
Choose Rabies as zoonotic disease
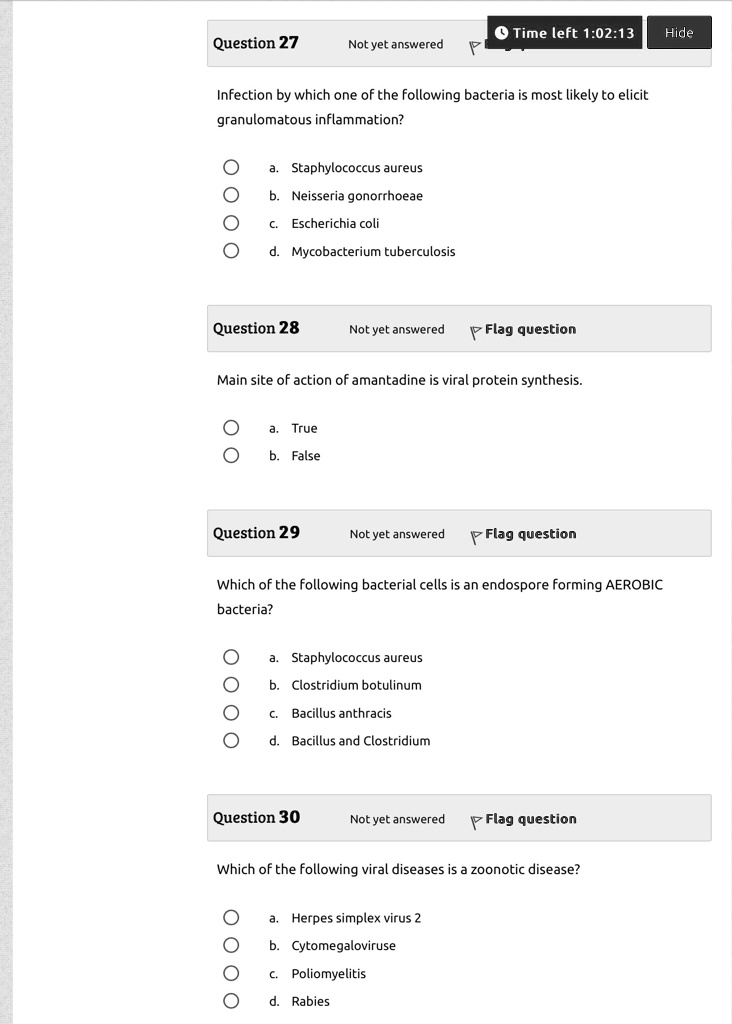(x=231, y=1000)
